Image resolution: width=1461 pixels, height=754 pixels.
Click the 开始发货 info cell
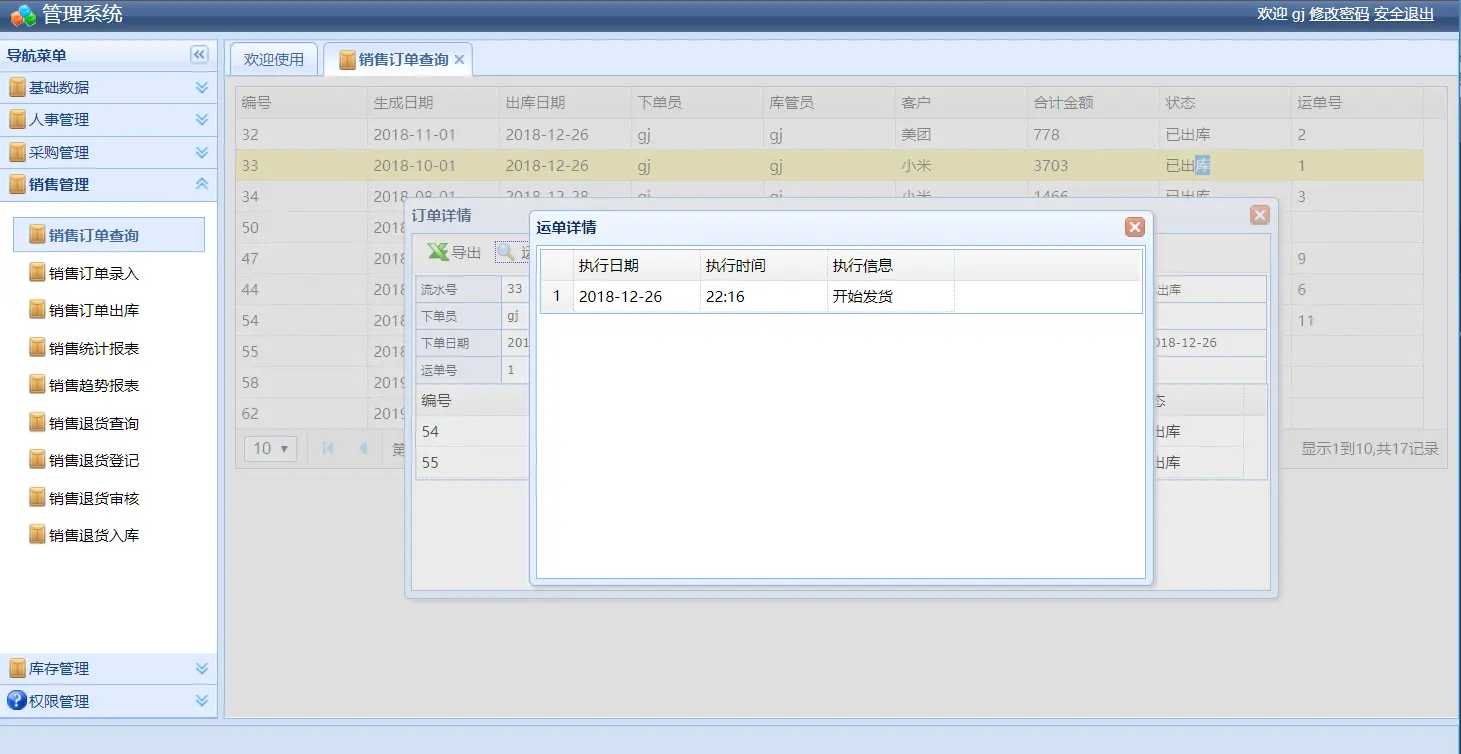(891, 296)
